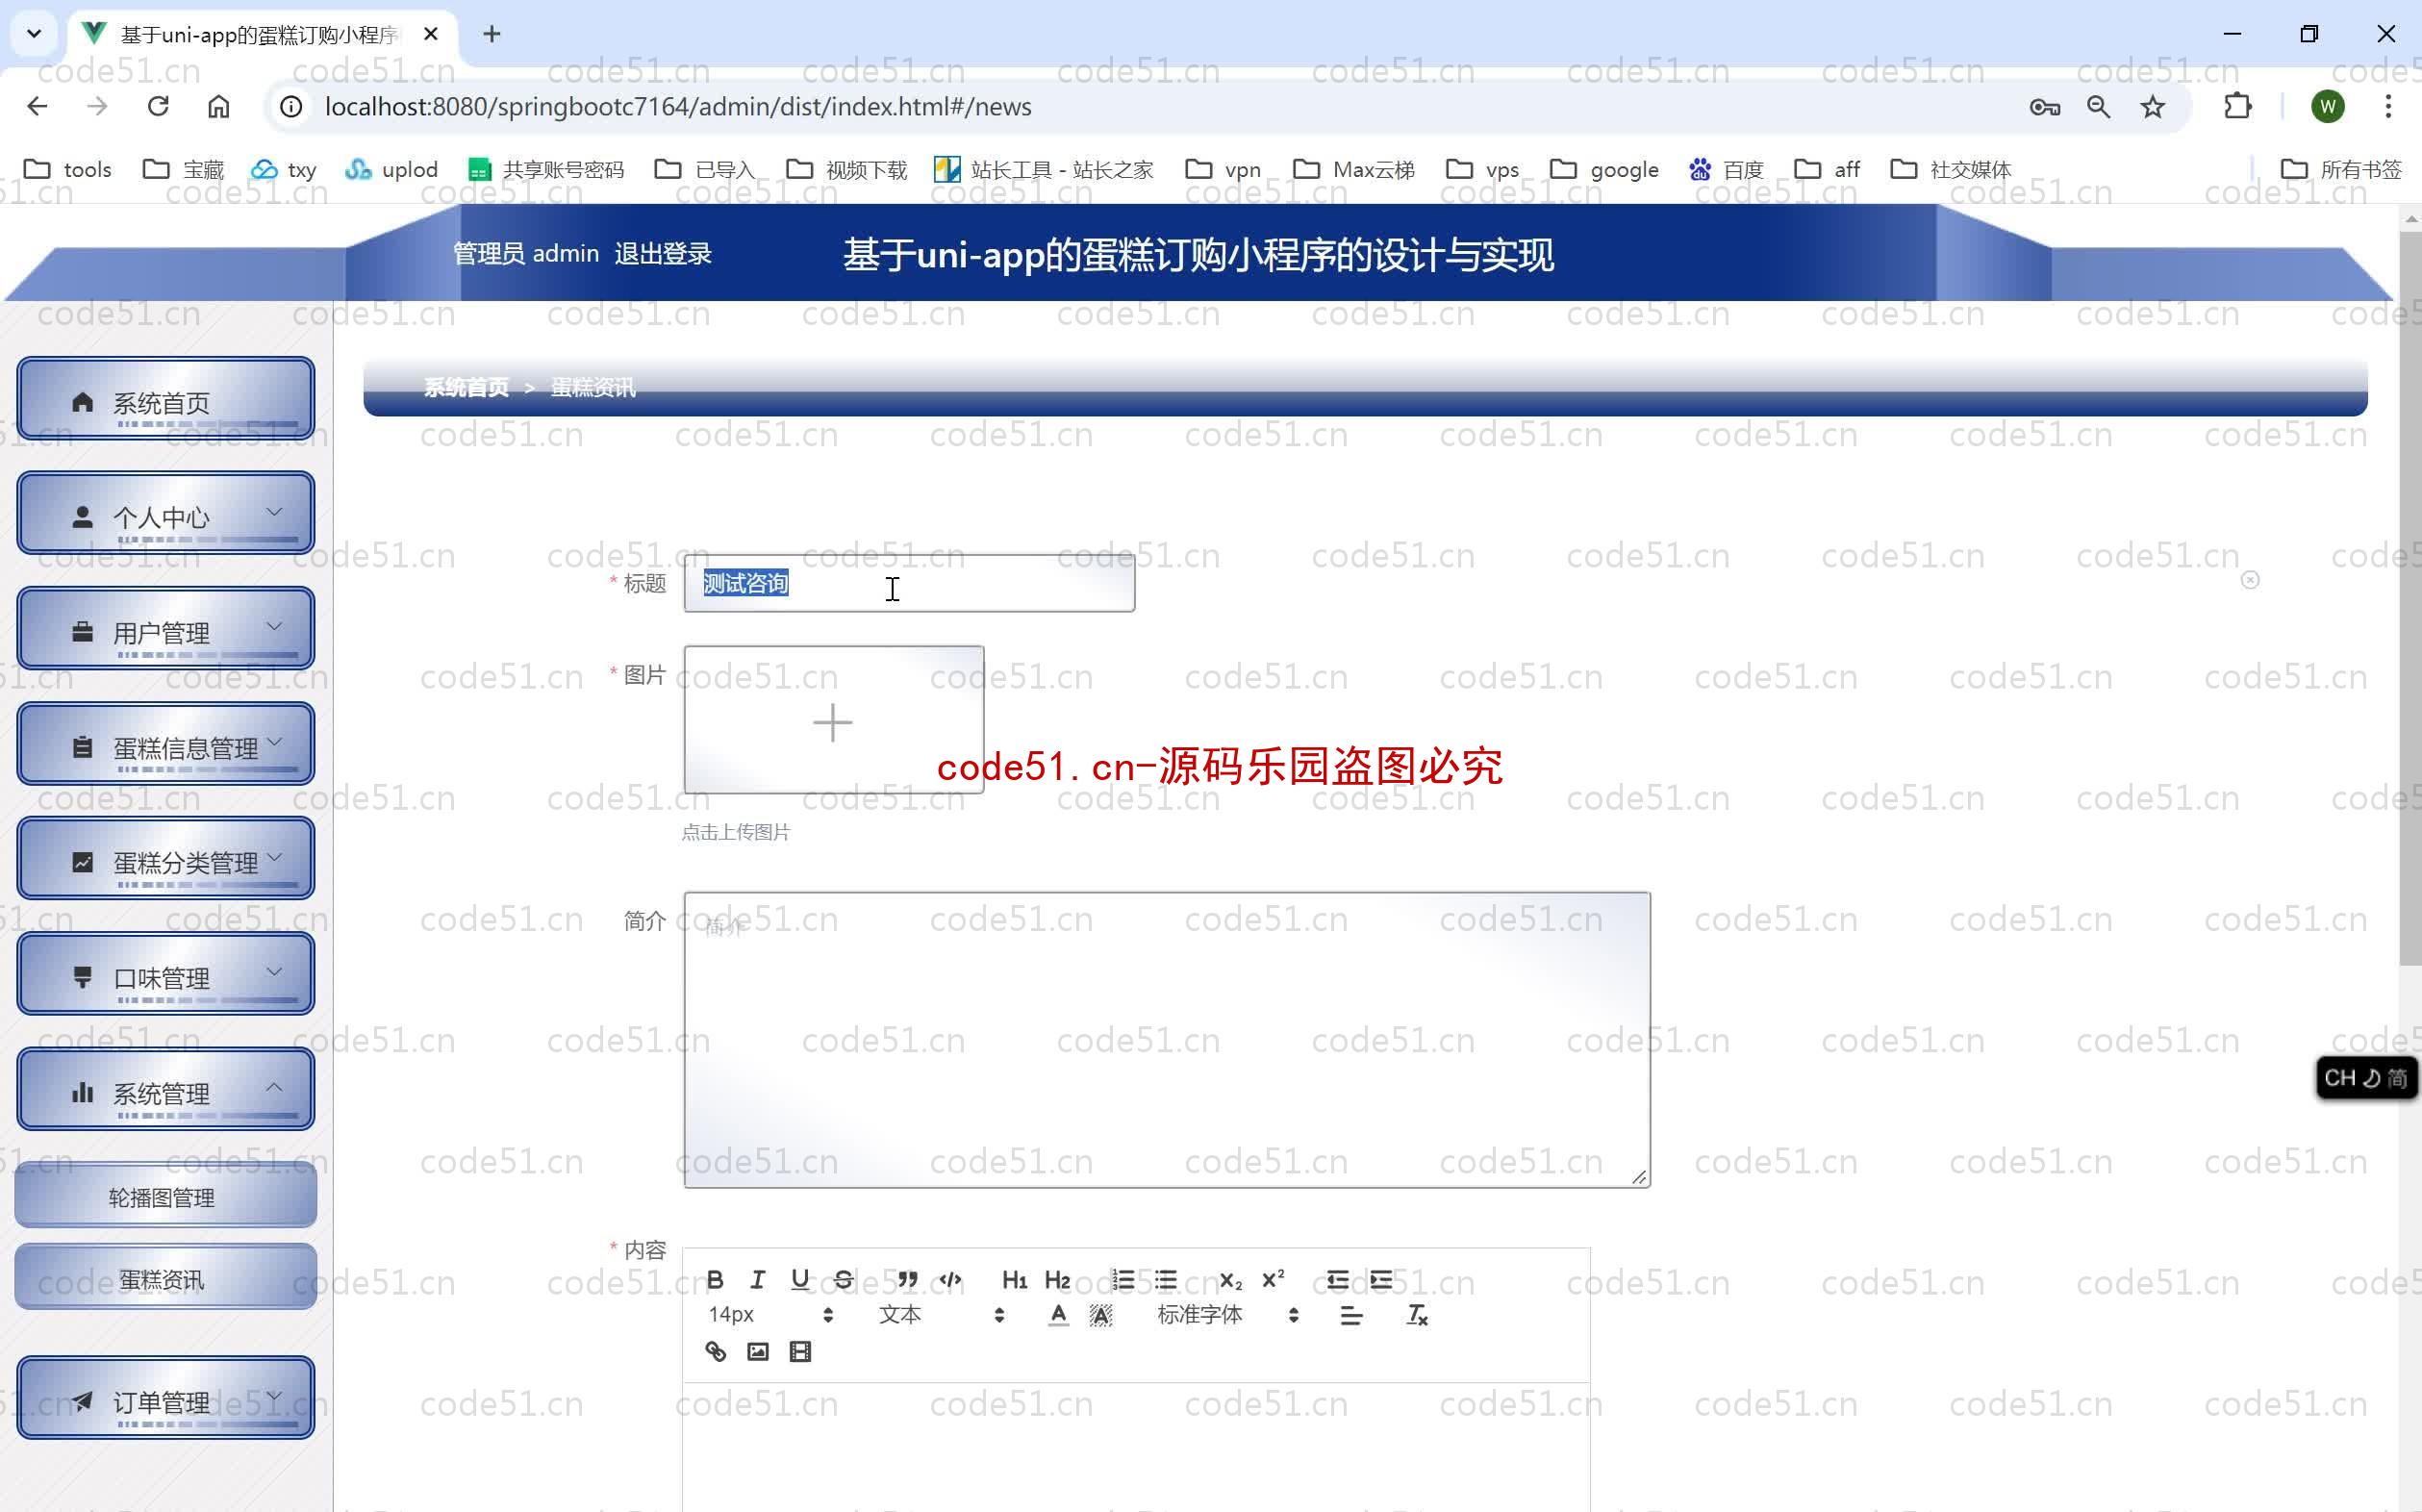
Task: Decrease indent in the editor
Action: point(1337,1279)
